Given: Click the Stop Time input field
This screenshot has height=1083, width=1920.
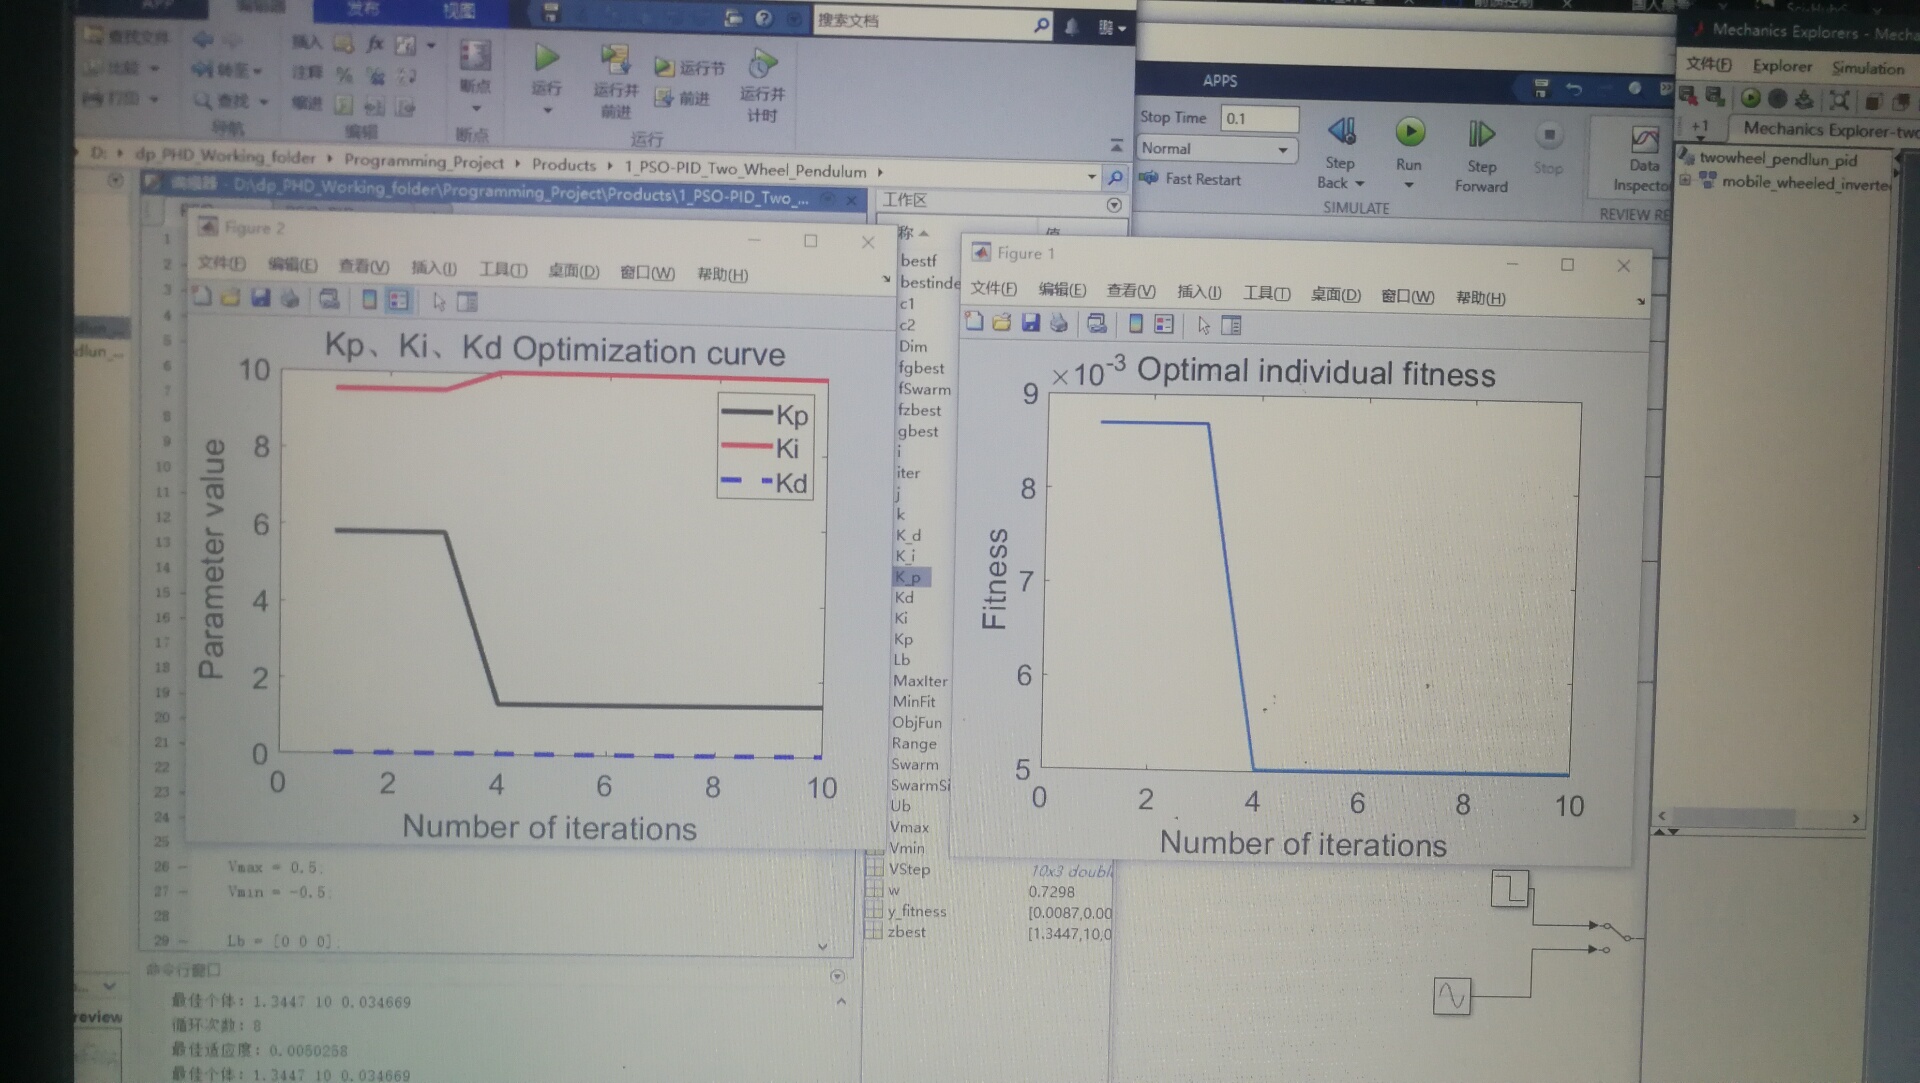Looking at the screenshot, I should (1258, 118).
